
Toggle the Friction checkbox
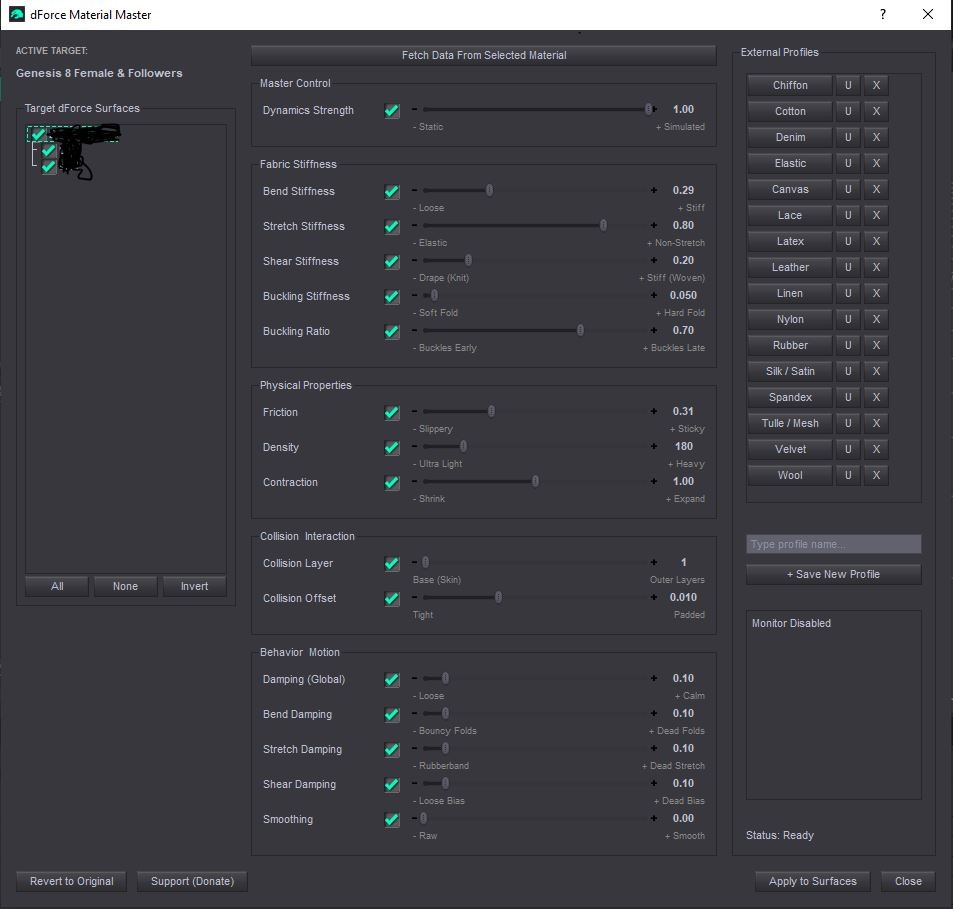click(392, 413)
